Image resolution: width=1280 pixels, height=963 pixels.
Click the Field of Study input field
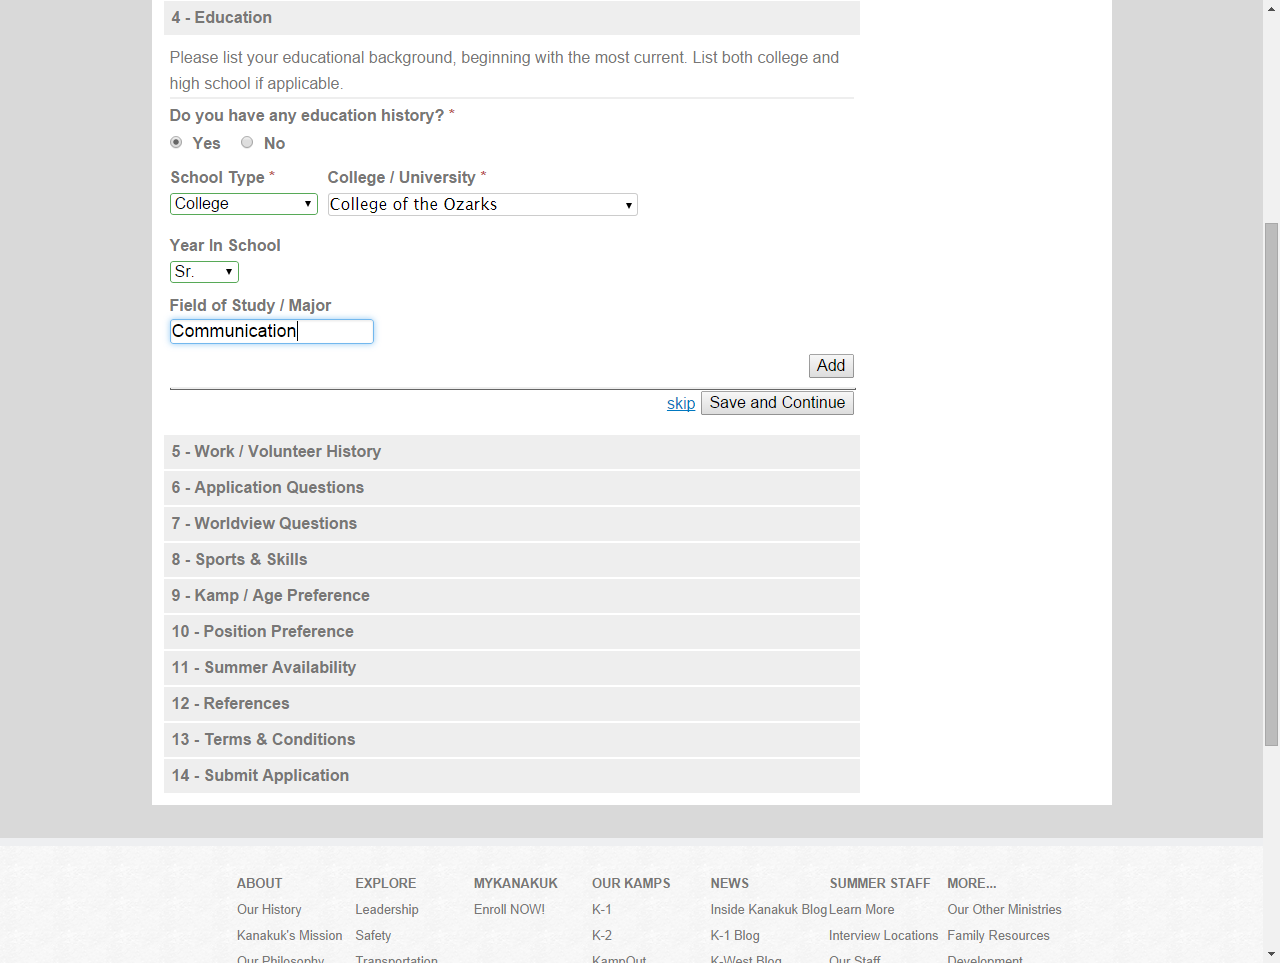pos(271,331)
